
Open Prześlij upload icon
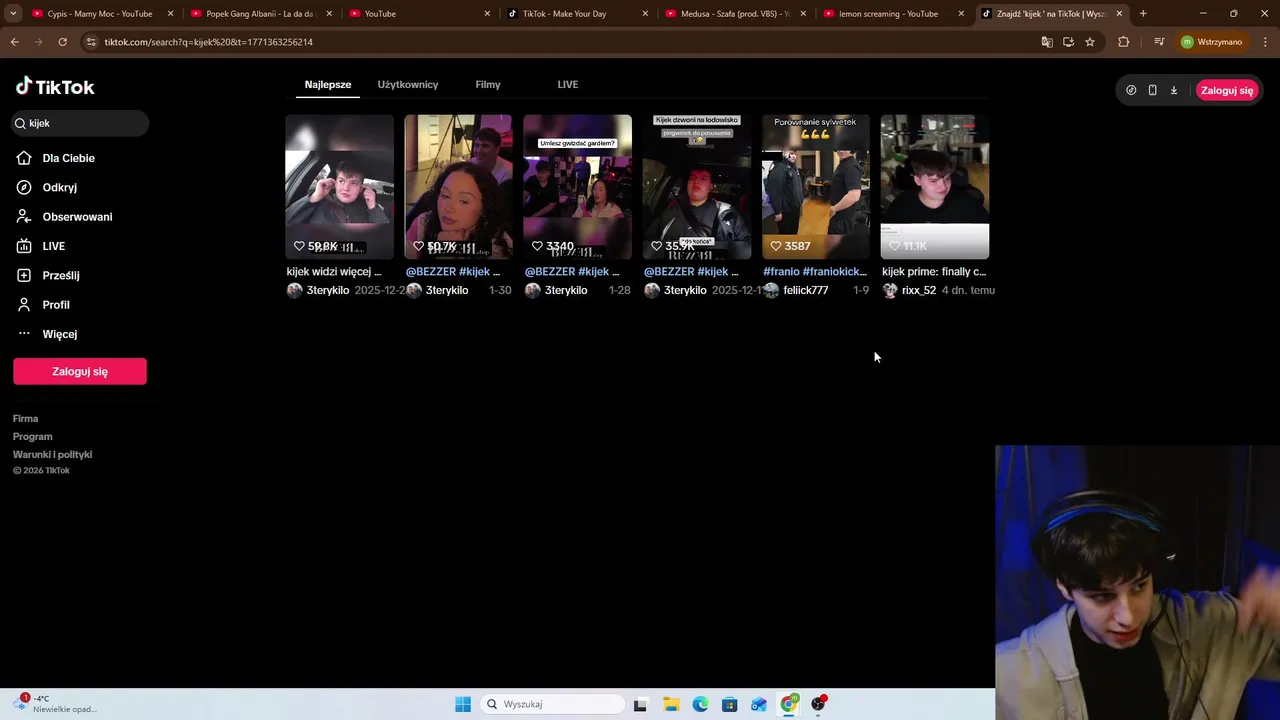tap(24, 275)
